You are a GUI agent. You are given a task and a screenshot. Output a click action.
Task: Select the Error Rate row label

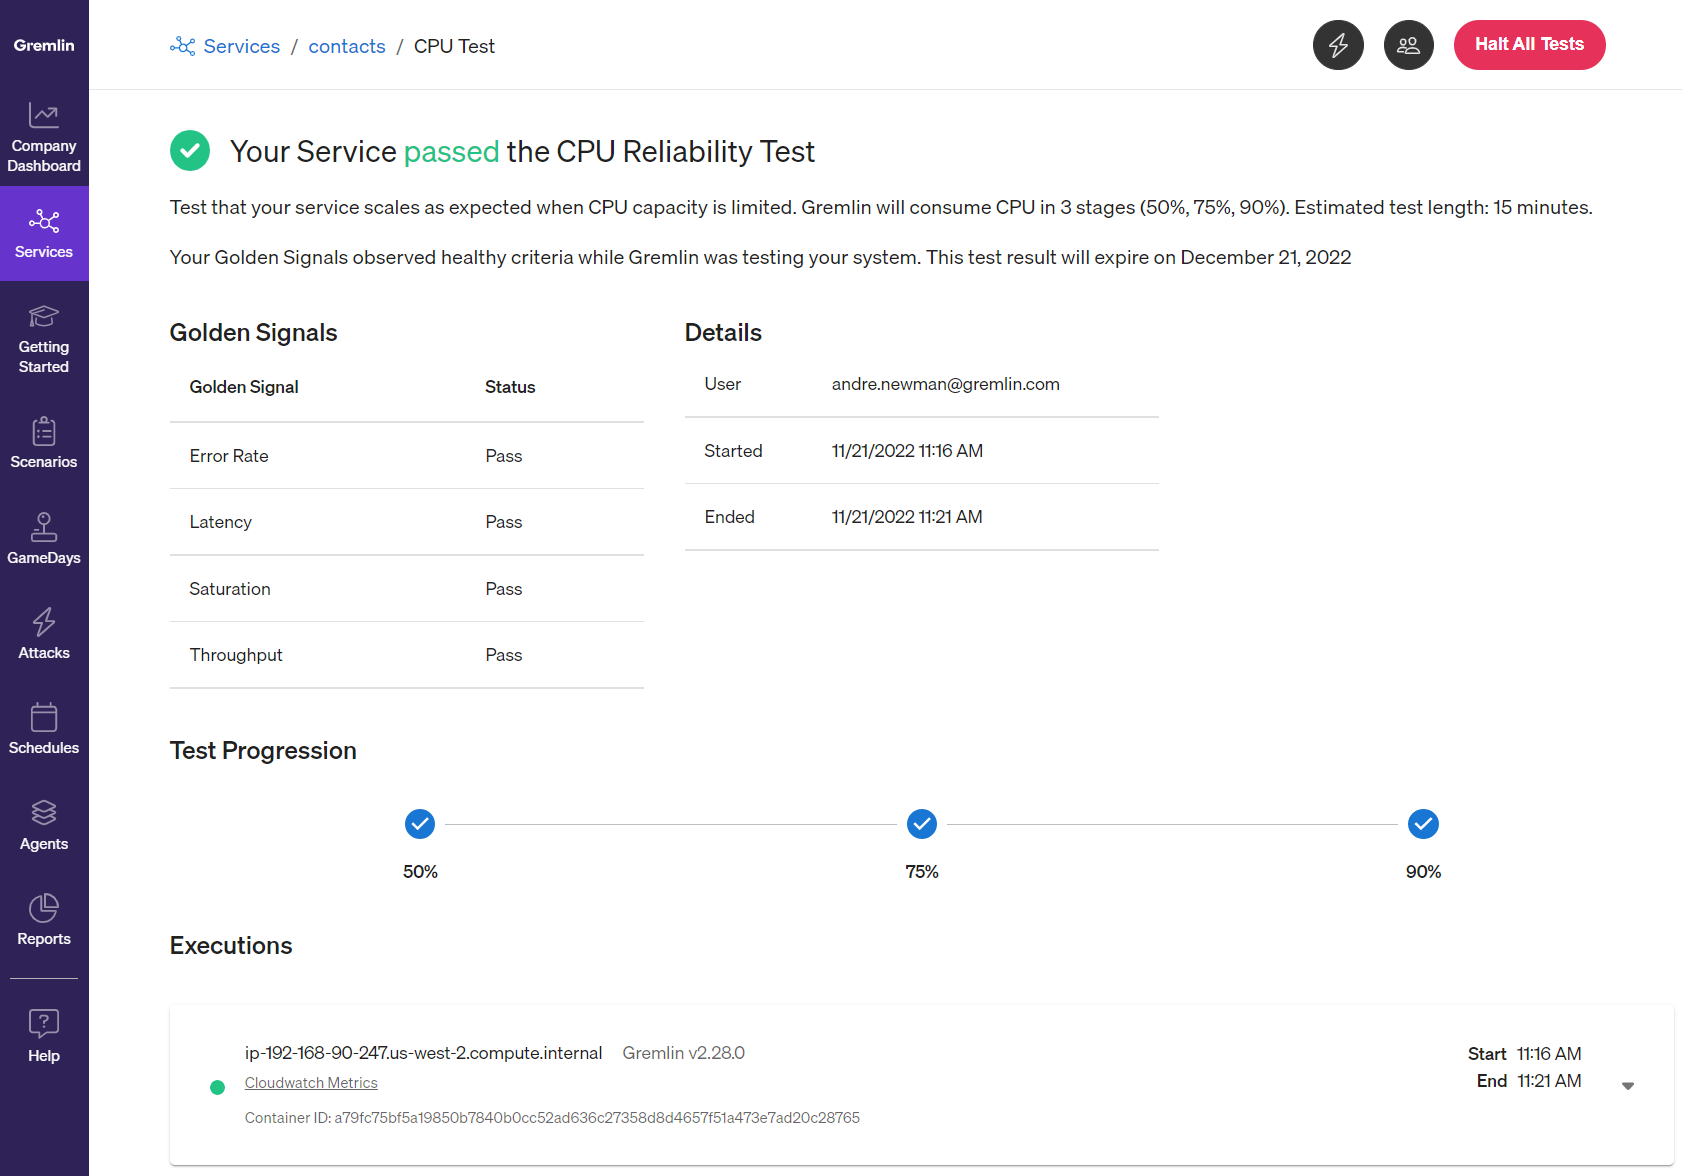click(229, 456)
